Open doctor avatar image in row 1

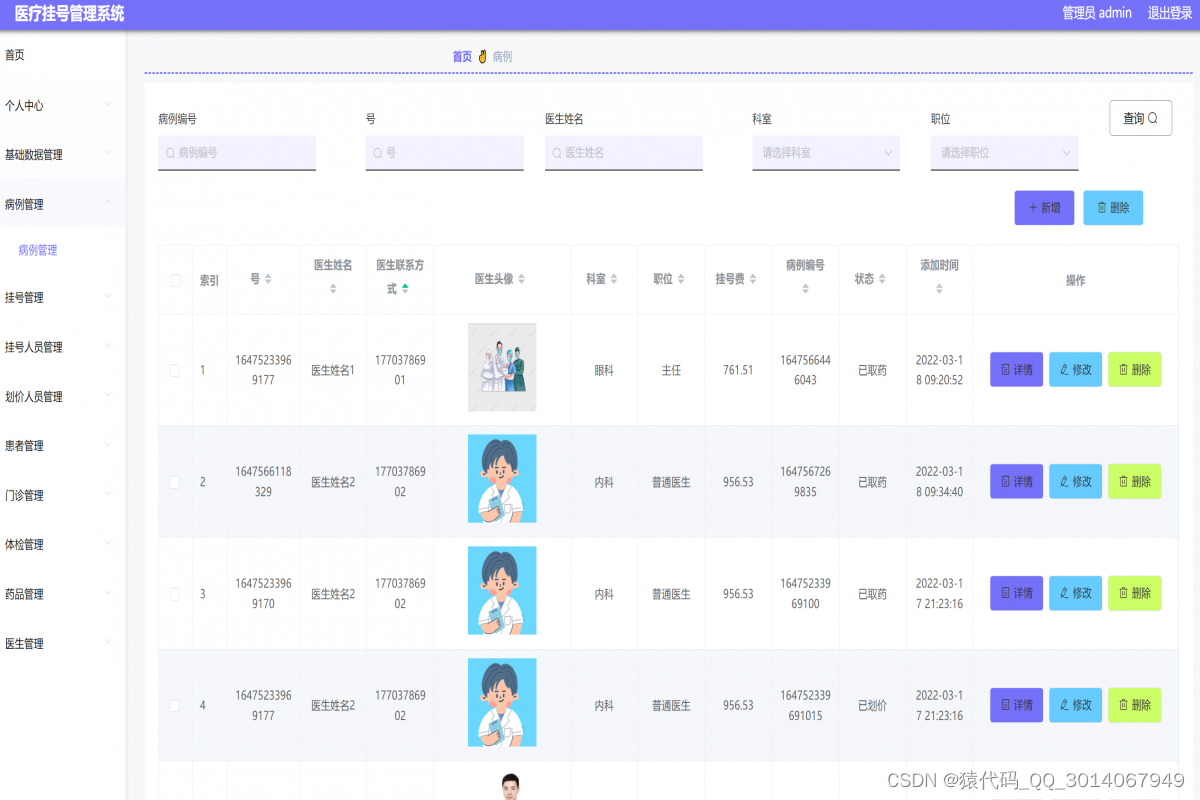(502, 367)
